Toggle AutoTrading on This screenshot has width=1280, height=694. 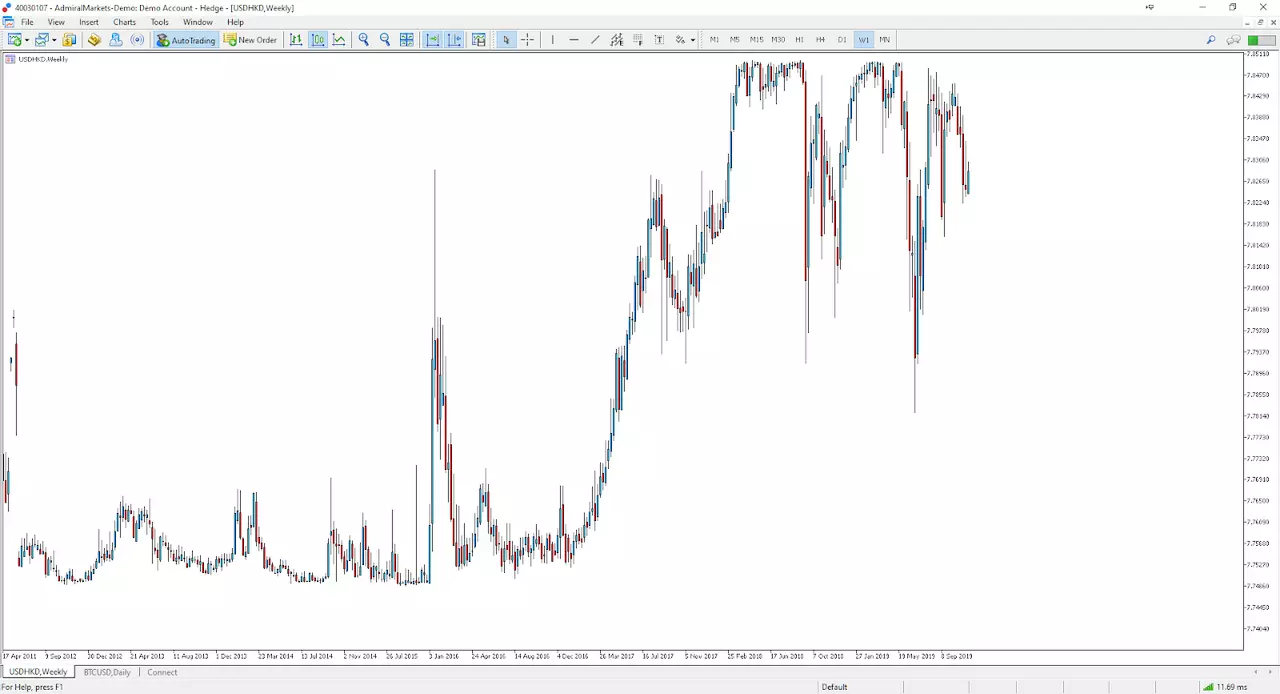186,40
